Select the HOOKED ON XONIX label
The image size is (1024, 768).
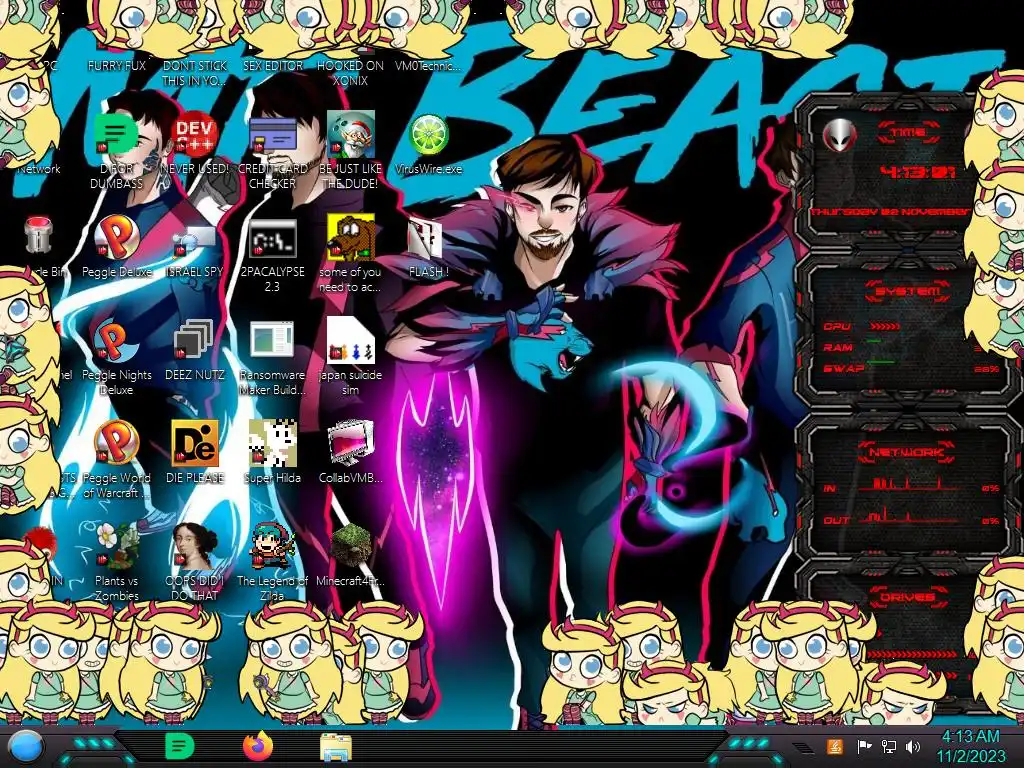click(351, 73)
